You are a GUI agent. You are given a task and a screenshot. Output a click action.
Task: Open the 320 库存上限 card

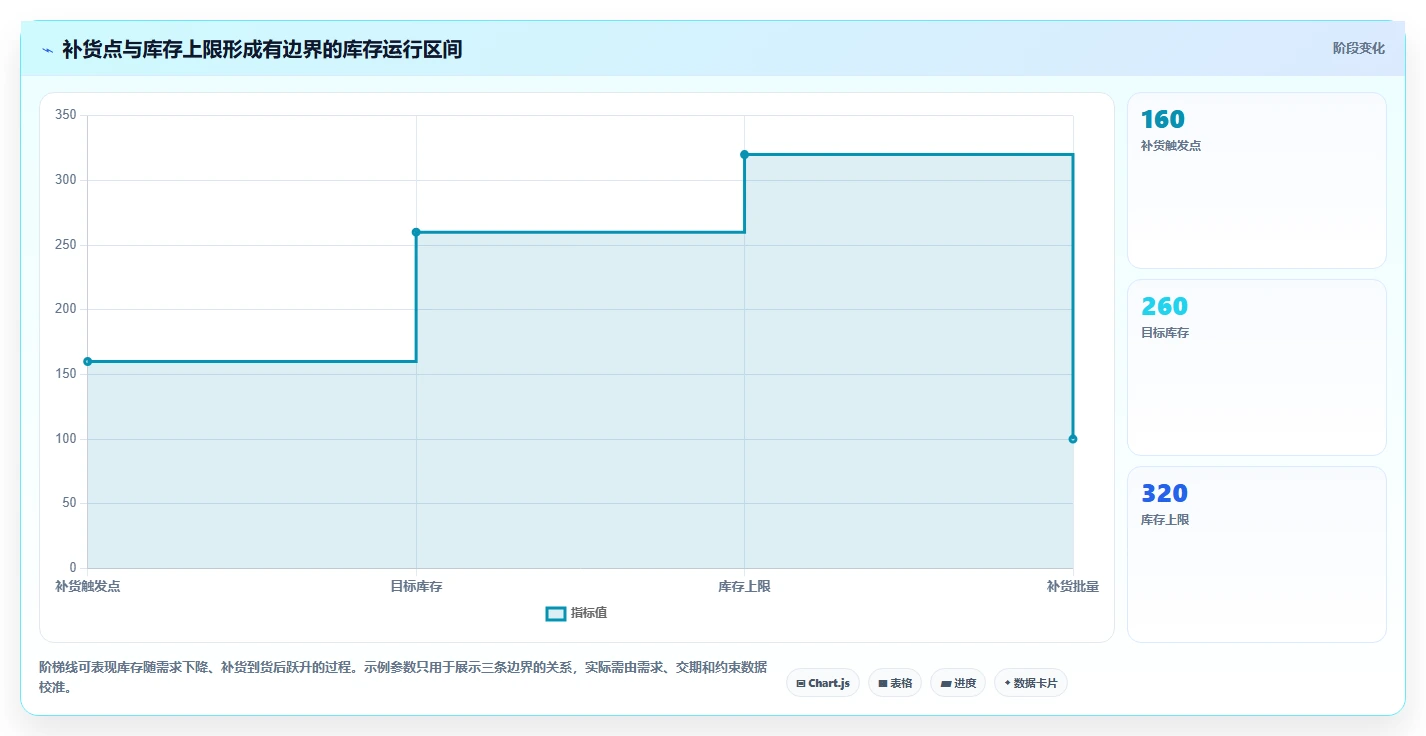[x=1256, y=554]
